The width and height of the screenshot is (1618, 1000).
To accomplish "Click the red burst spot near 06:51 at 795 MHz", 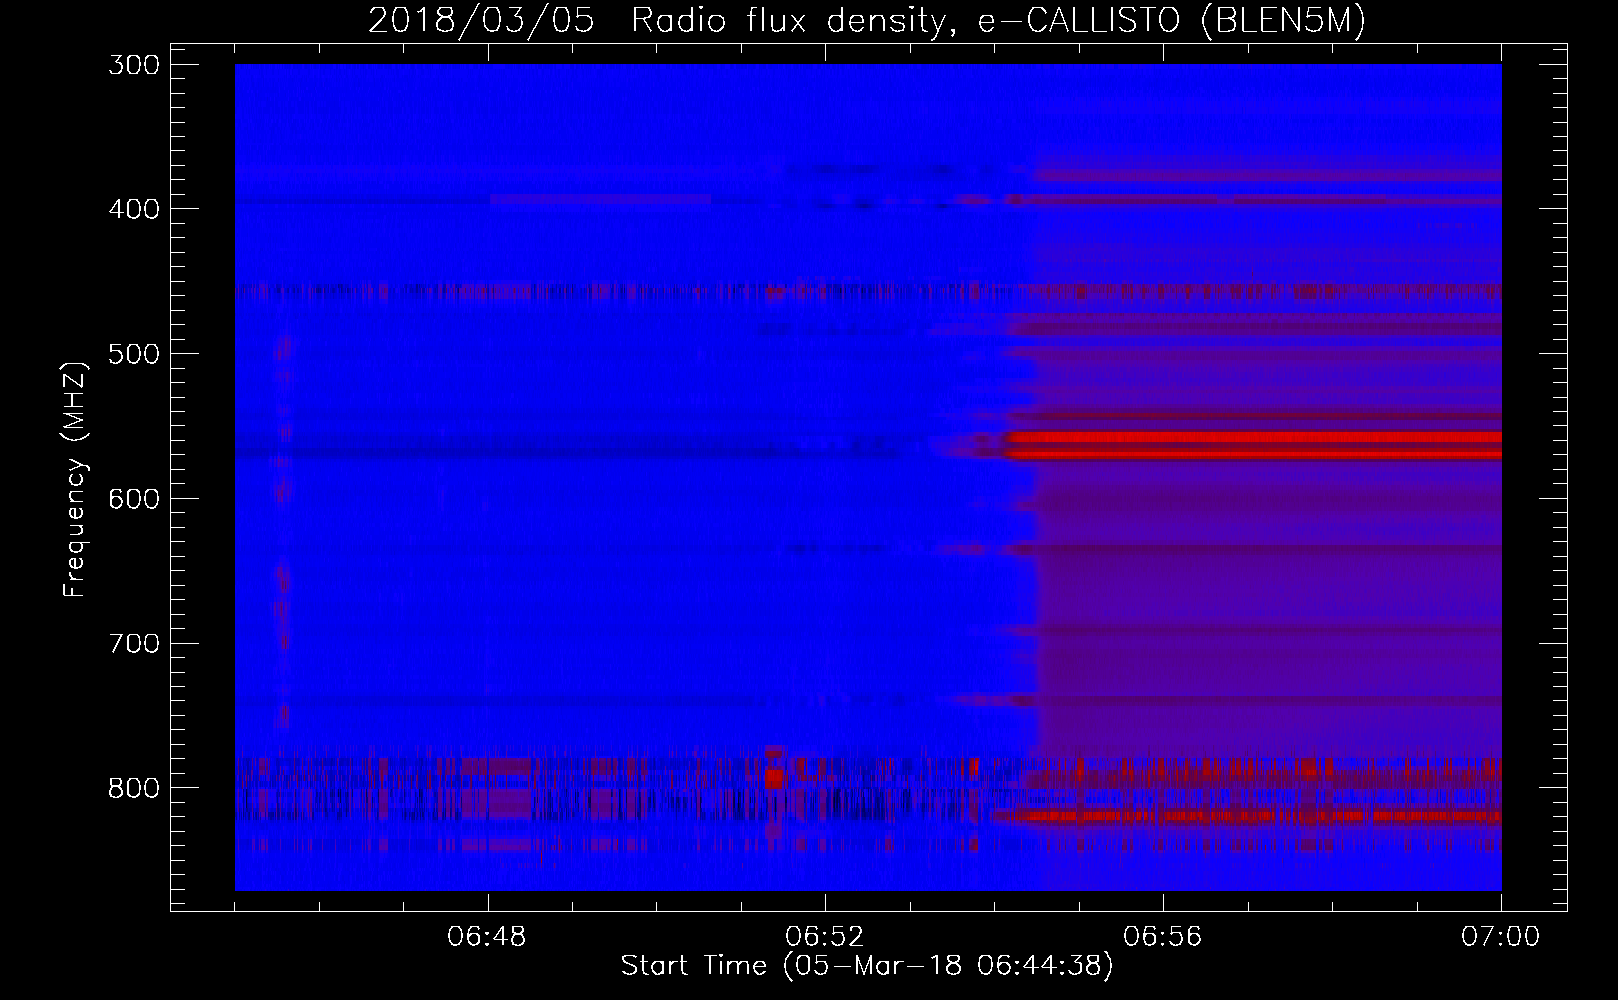I will coord(774,777).
